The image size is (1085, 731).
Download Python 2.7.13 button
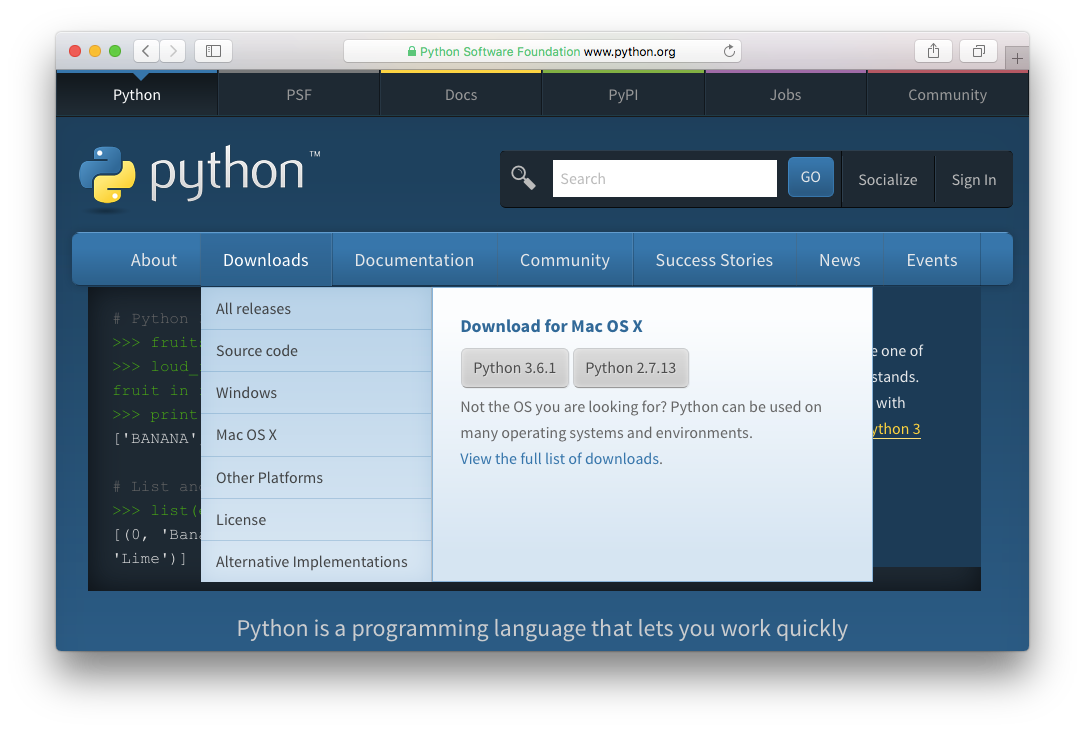pos(630,368)
